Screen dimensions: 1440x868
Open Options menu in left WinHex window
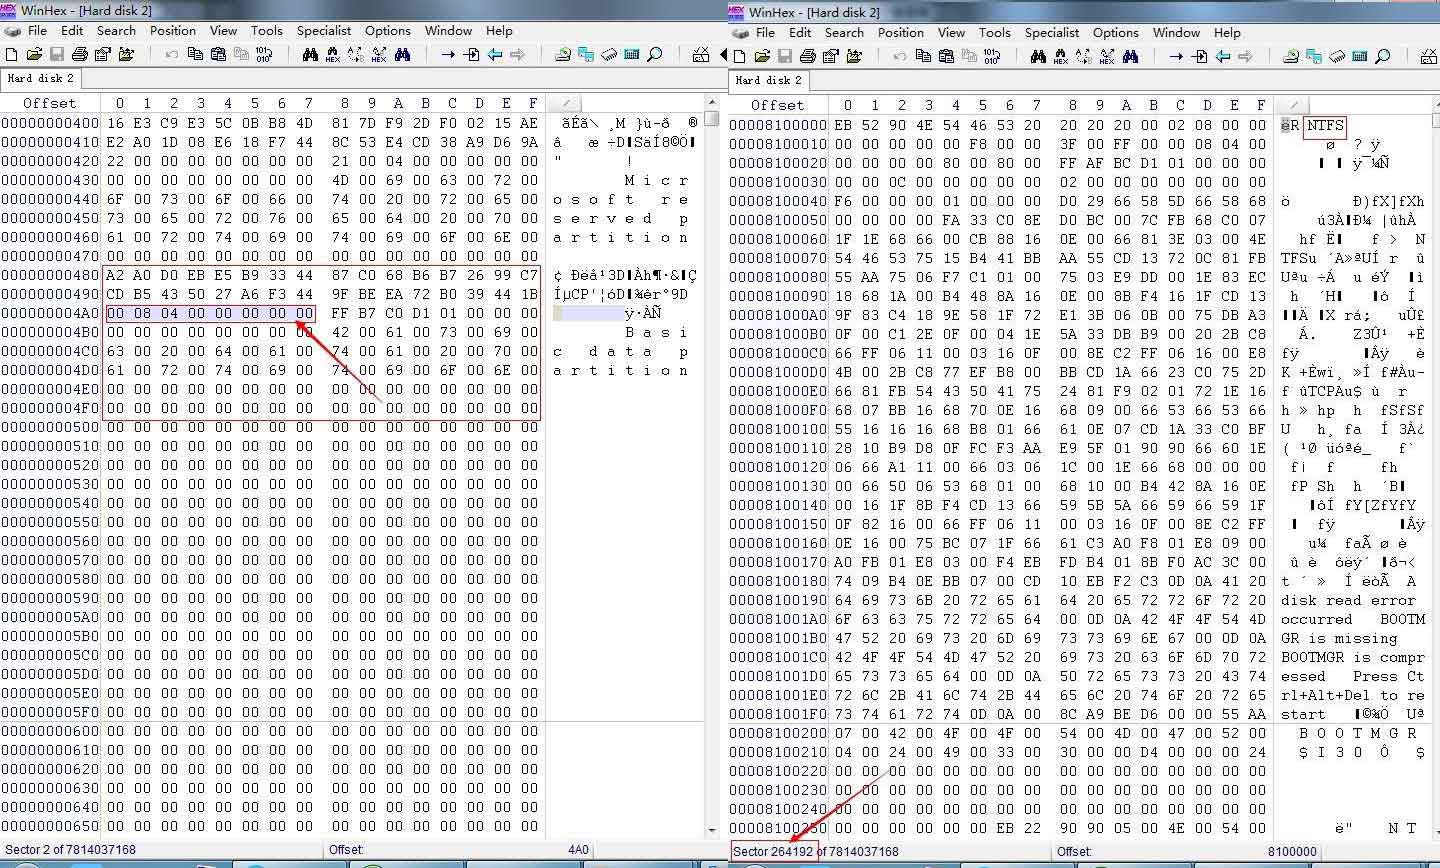pyautogui.click(x=387, y=30)
